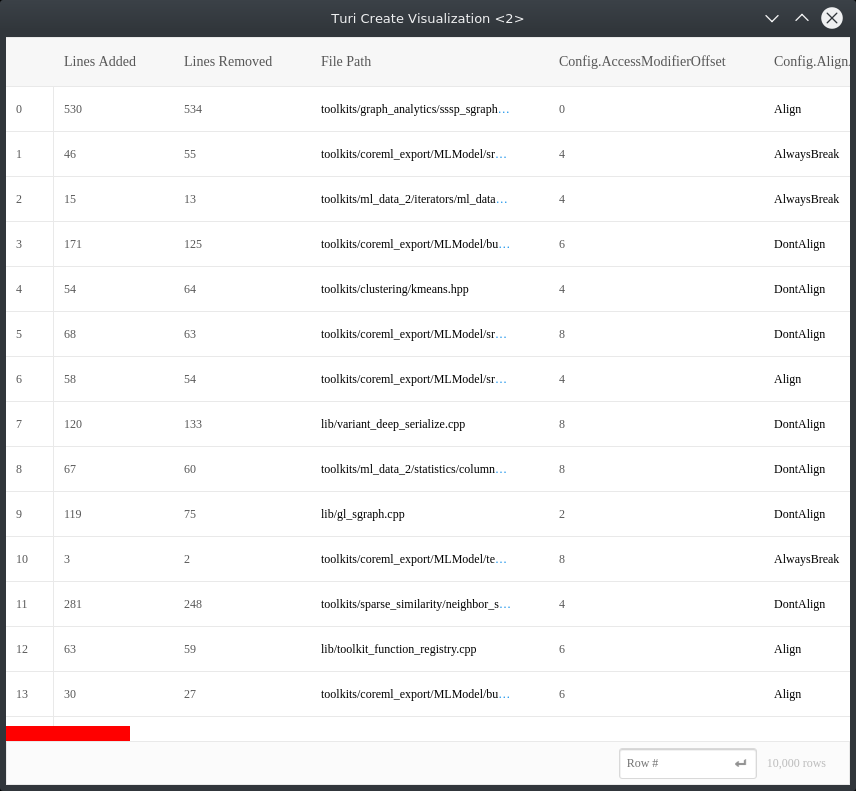Select file path toolkits/sparse_similarity/neighbor_s…
Image resolution: width=856 pixels, height=791 pixels.
[x=415, y=604]
